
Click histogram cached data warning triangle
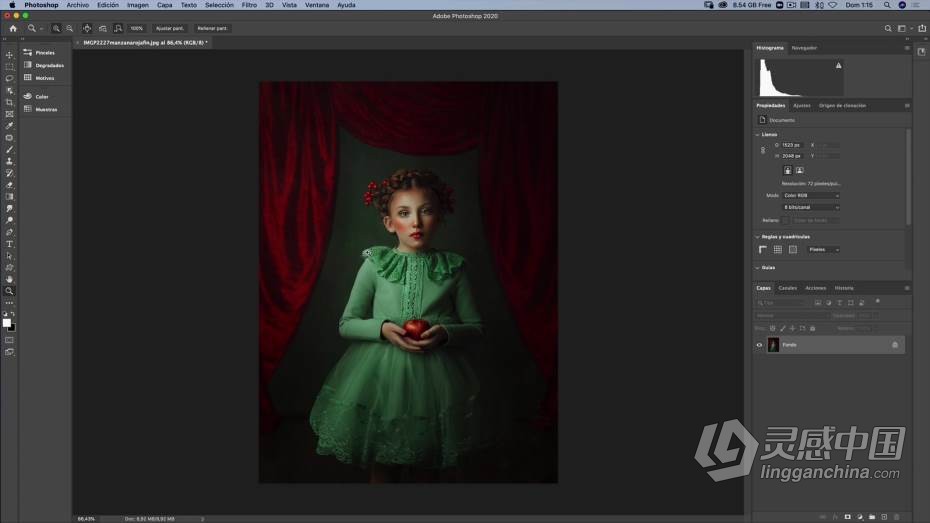pyautogui.click(x=839, y=65)
